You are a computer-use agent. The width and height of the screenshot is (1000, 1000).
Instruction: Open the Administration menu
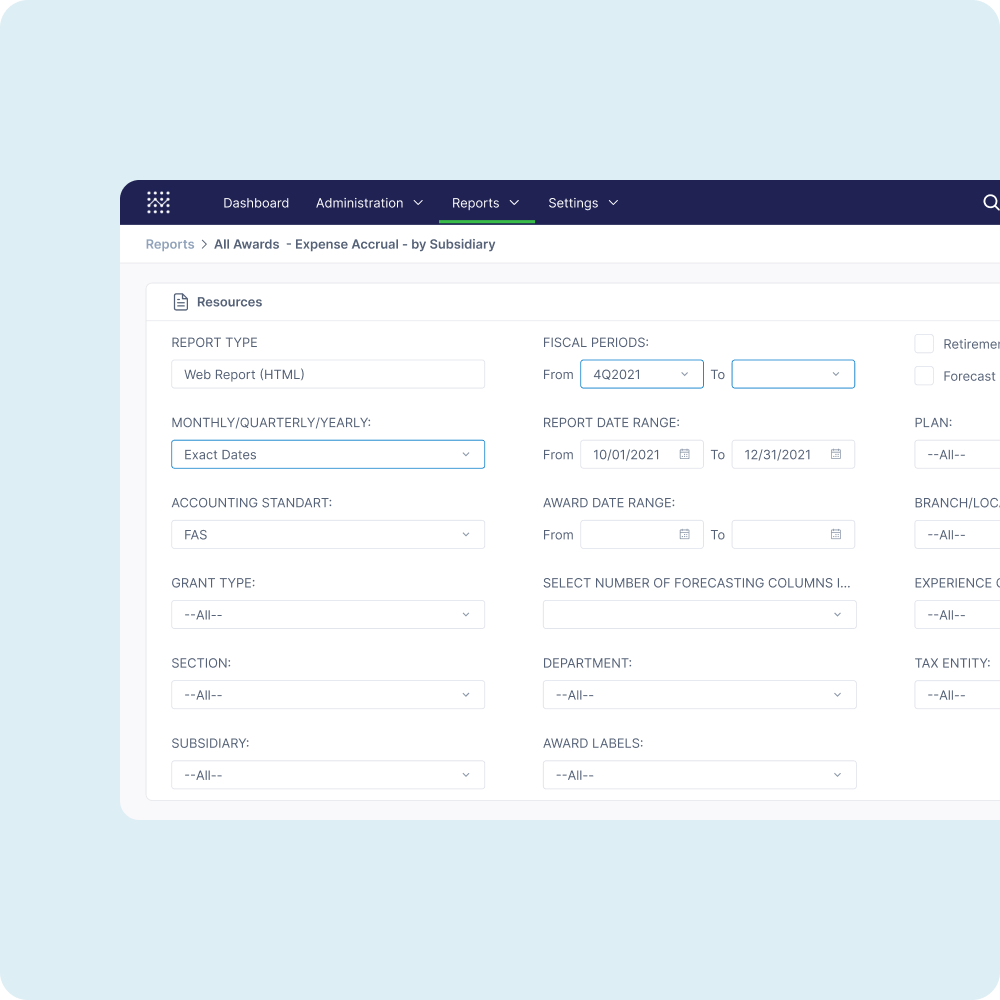pos(369,203)
